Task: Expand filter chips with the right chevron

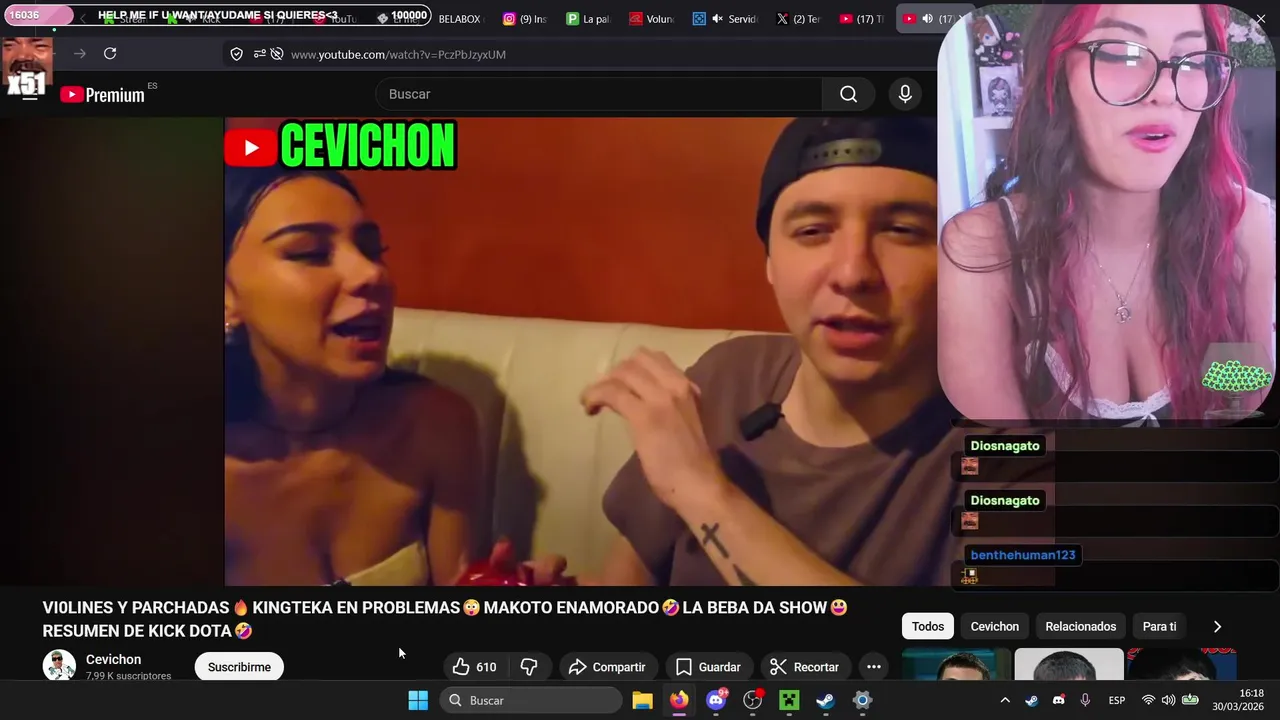Action: [1217, 626]
